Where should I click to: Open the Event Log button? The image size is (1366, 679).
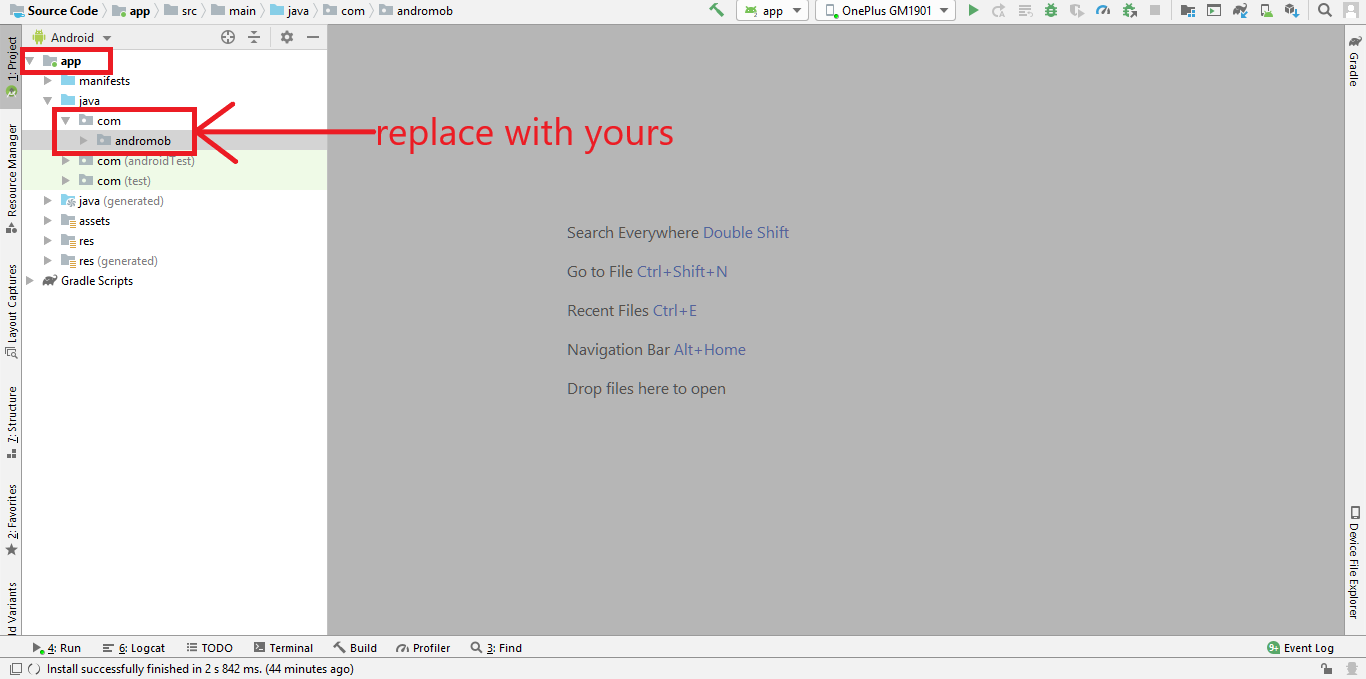tap(1300, 648)
